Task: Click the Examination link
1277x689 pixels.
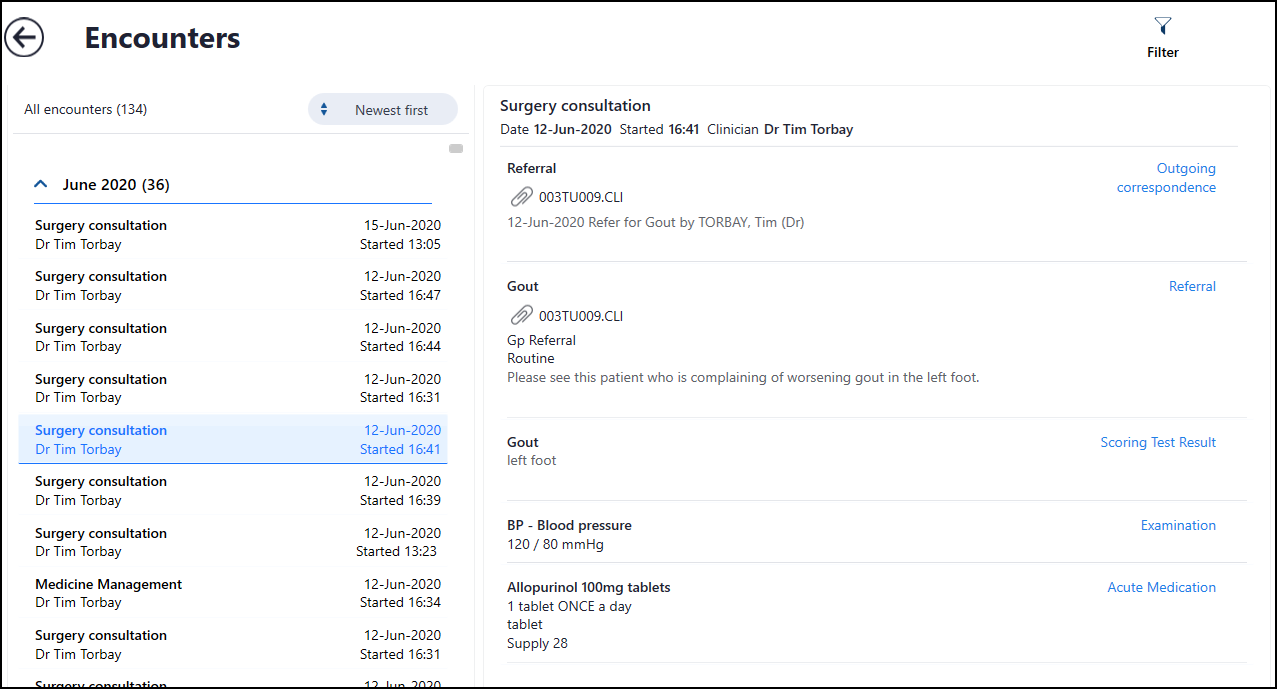Action: [x=1178, y=525]
